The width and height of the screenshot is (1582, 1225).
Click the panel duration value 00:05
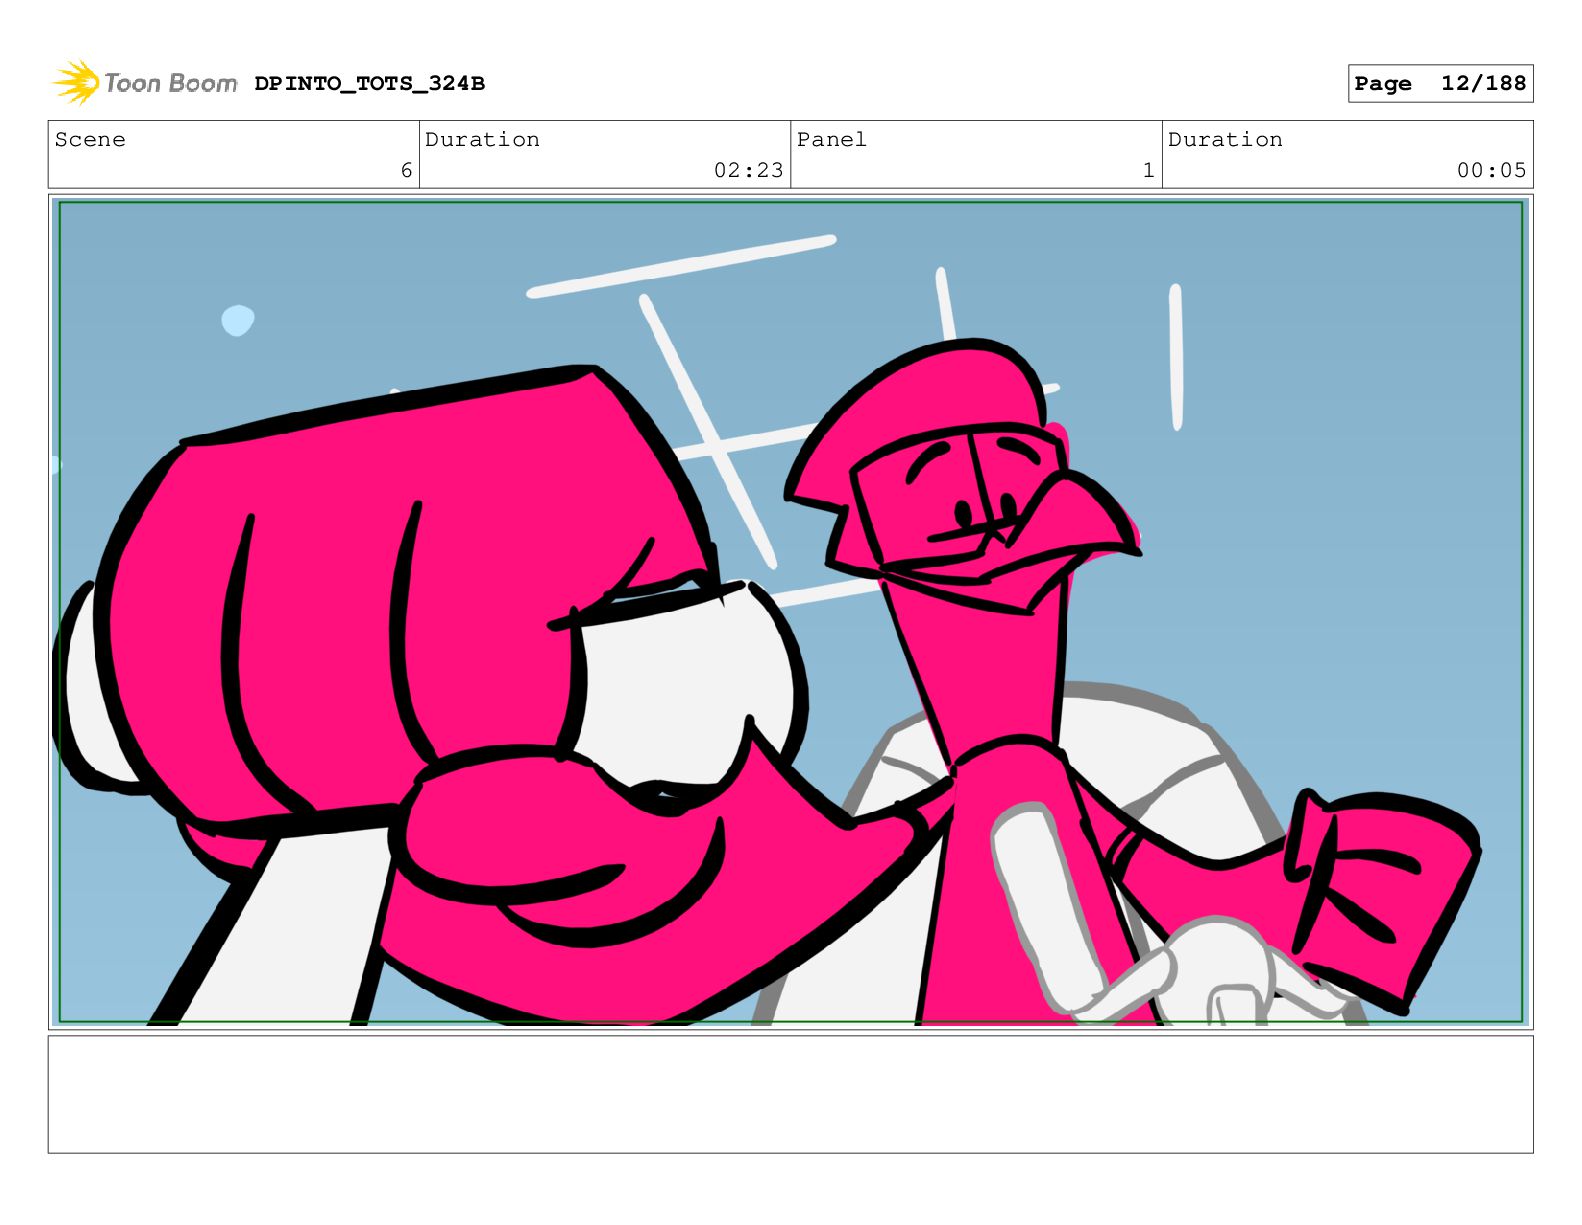pos(1491,171)
